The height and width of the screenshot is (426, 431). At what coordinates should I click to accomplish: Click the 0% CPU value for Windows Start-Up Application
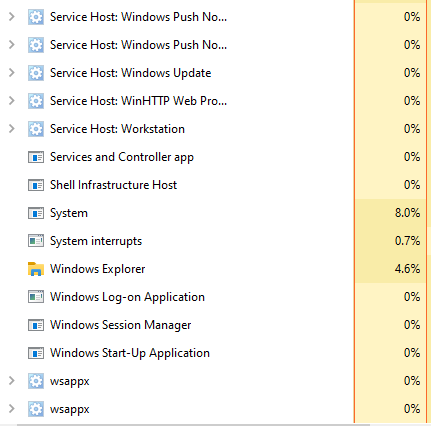click(x=412, y=353)
